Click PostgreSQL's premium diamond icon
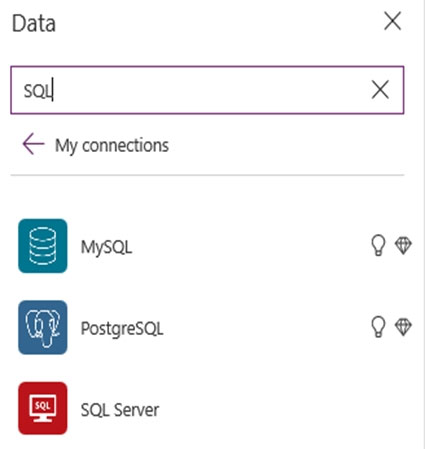 coord(403,327)
